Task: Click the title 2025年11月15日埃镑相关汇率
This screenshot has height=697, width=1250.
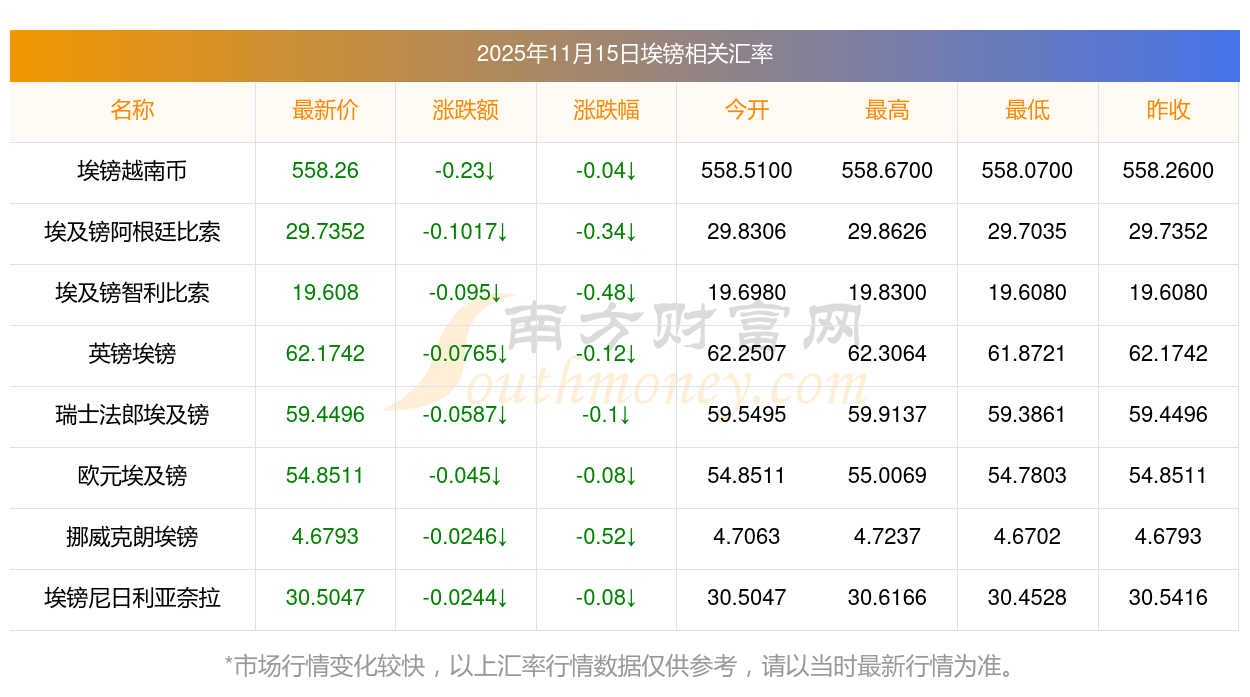Action: coord(625,54)
